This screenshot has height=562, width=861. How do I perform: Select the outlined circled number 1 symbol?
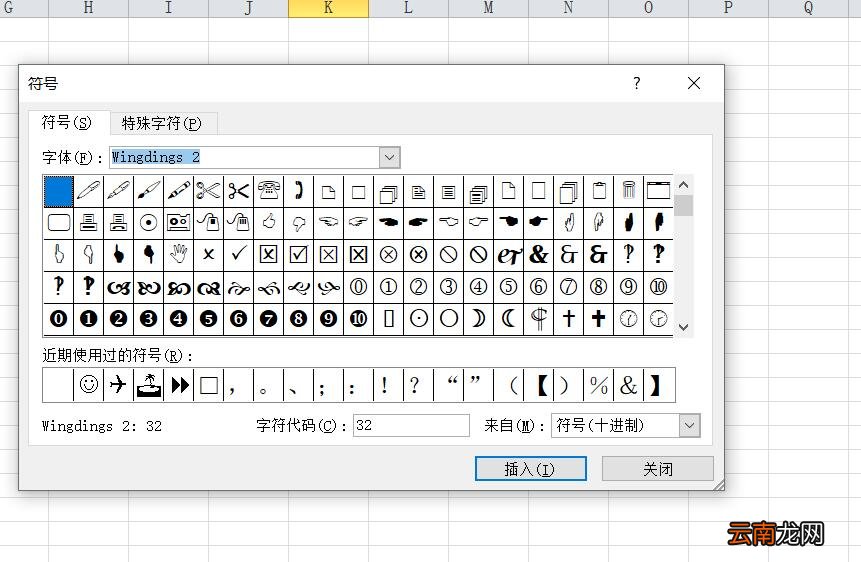point(388,286)
